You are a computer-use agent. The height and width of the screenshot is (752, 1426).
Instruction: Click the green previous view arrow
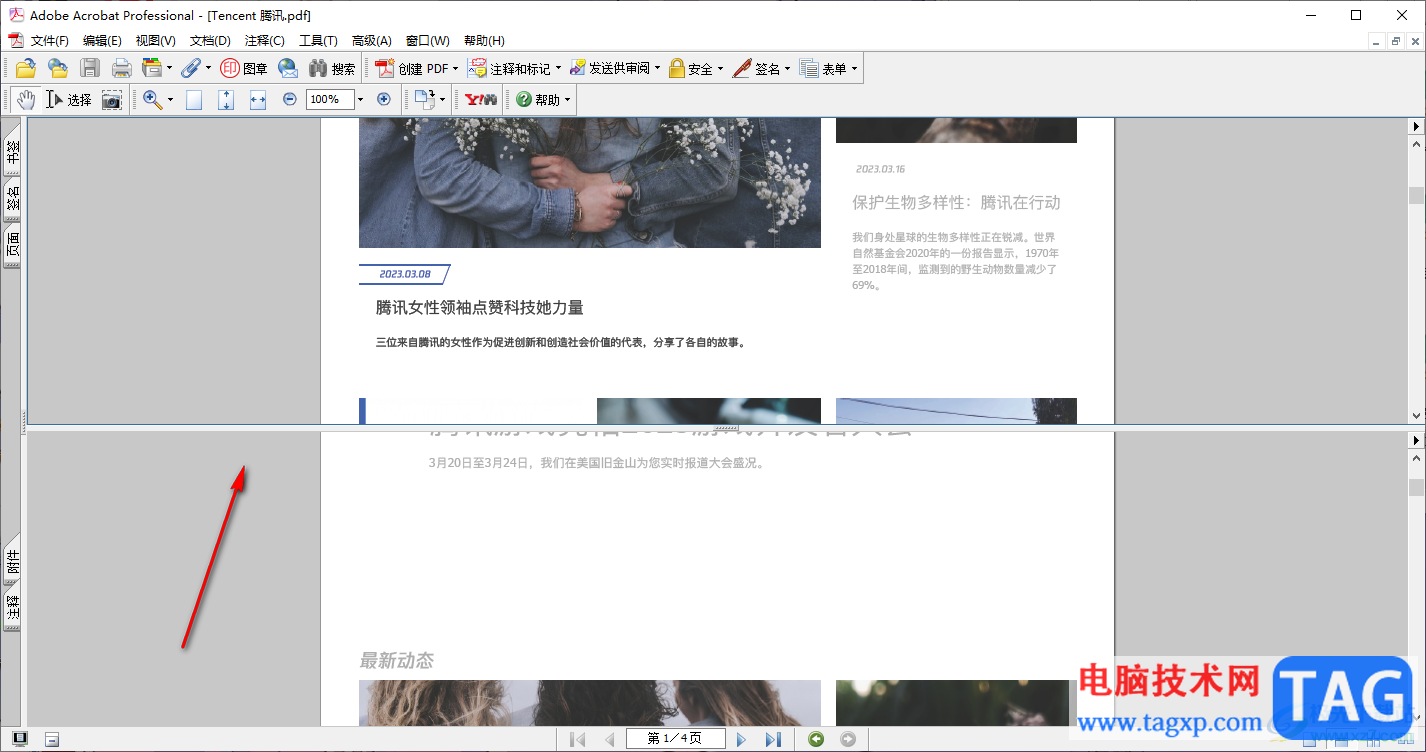(817, 739)
